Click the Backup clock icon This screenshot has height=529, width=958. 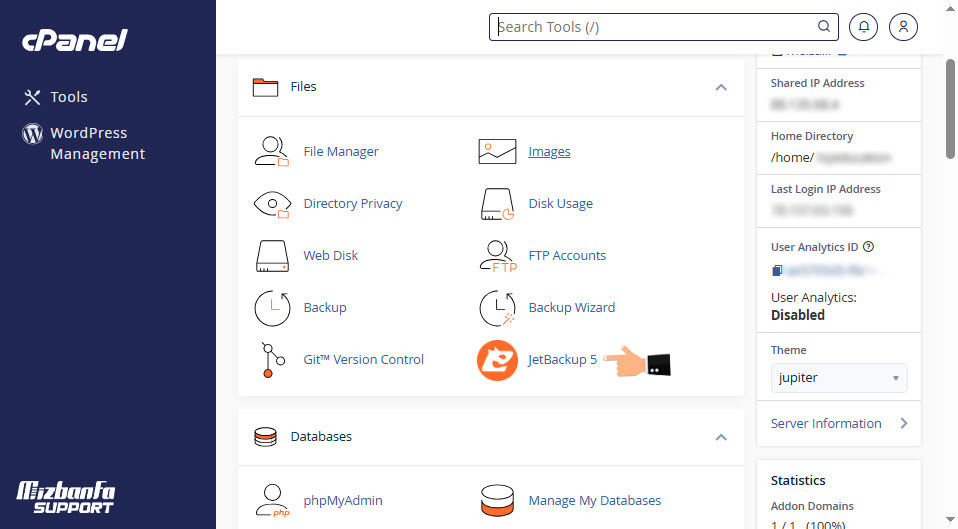coord(271,308)
